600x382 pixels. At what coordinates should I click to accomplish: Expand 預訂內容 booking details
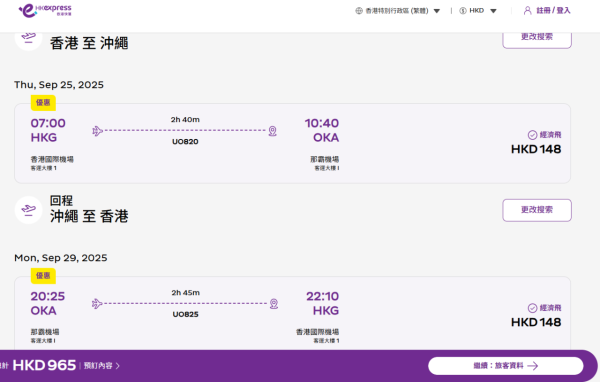[x=102, y=366]
